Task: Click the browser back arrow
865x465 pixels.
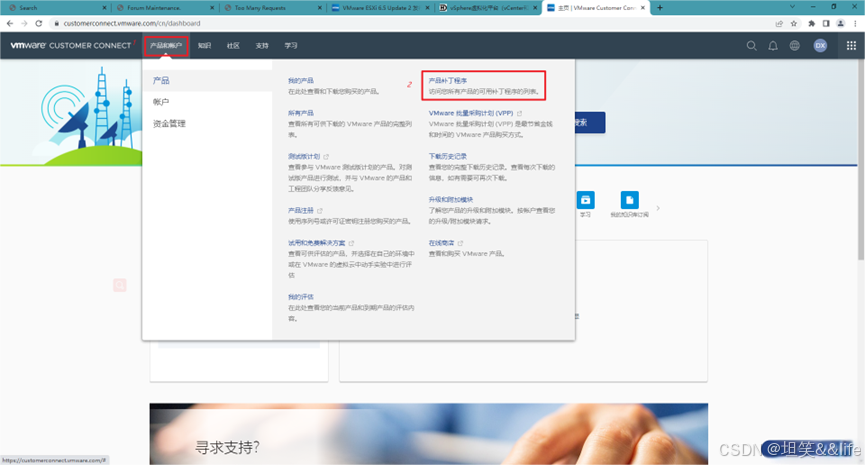Action: point(10,23)
